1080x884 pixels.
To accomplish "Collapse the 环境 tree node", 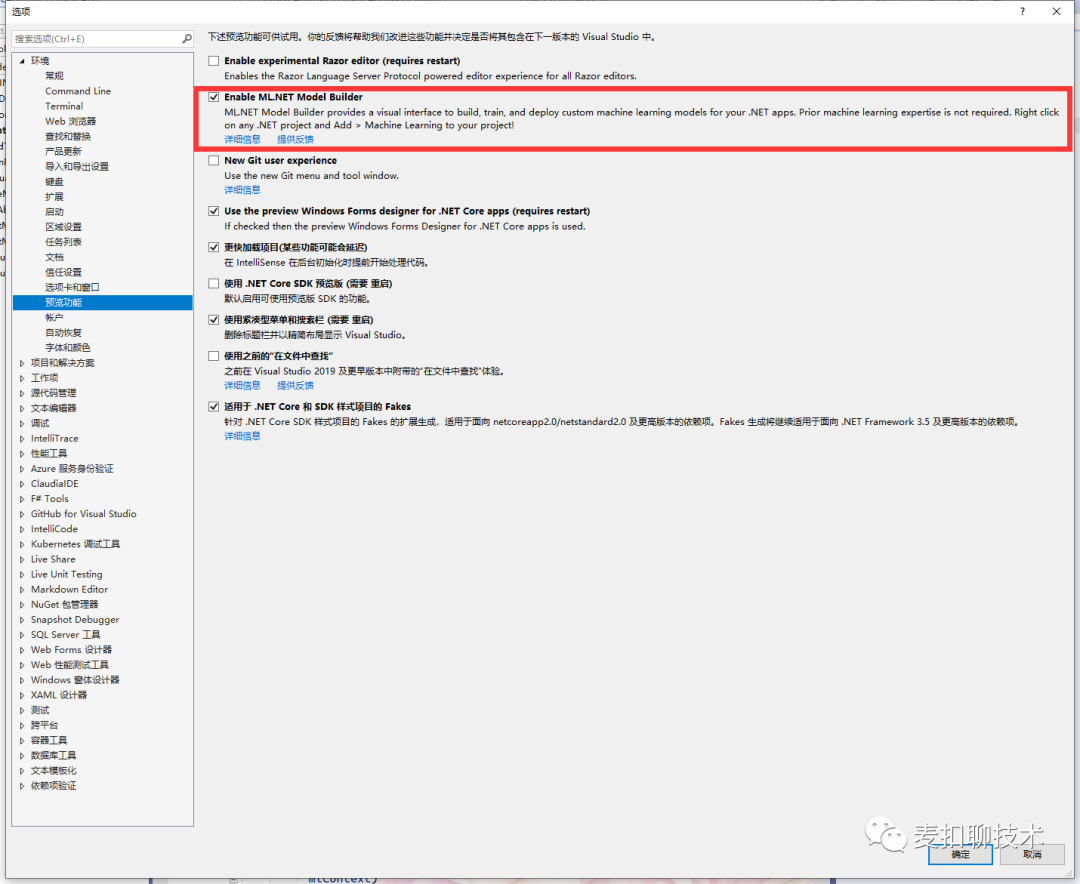I will click(22, 61).
